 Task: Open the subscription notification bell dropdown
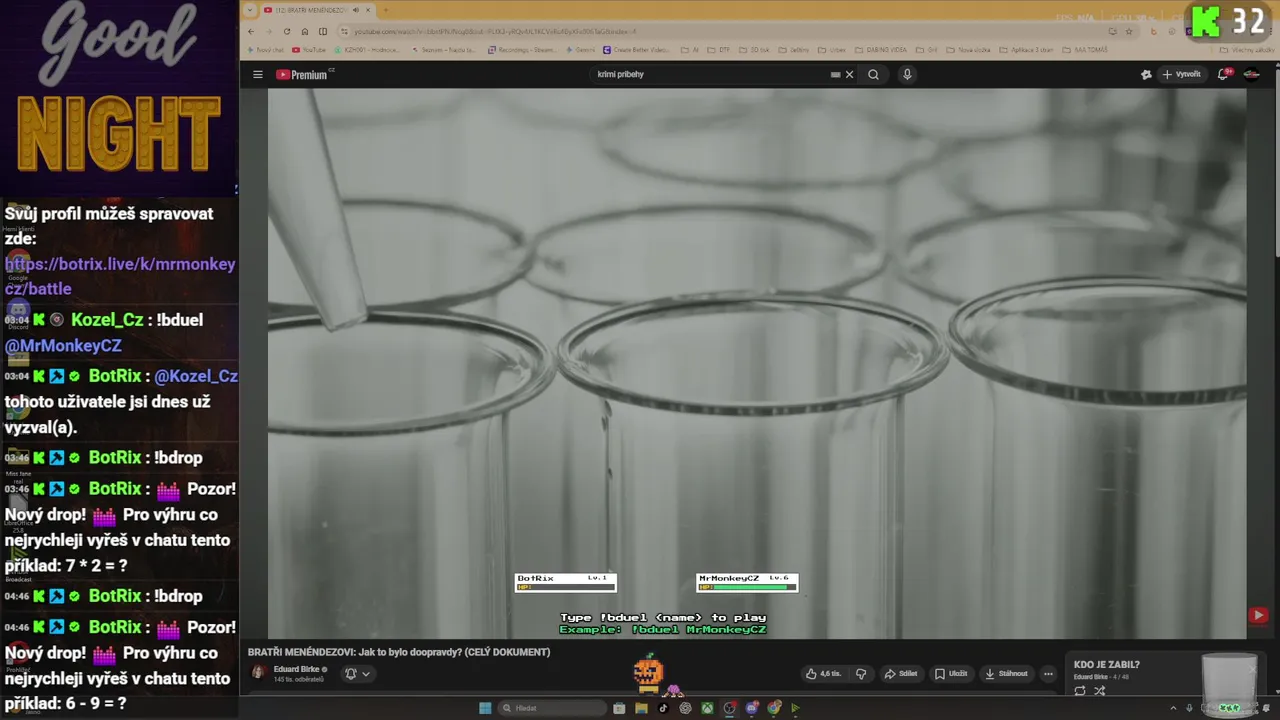(x=357, y=674)
